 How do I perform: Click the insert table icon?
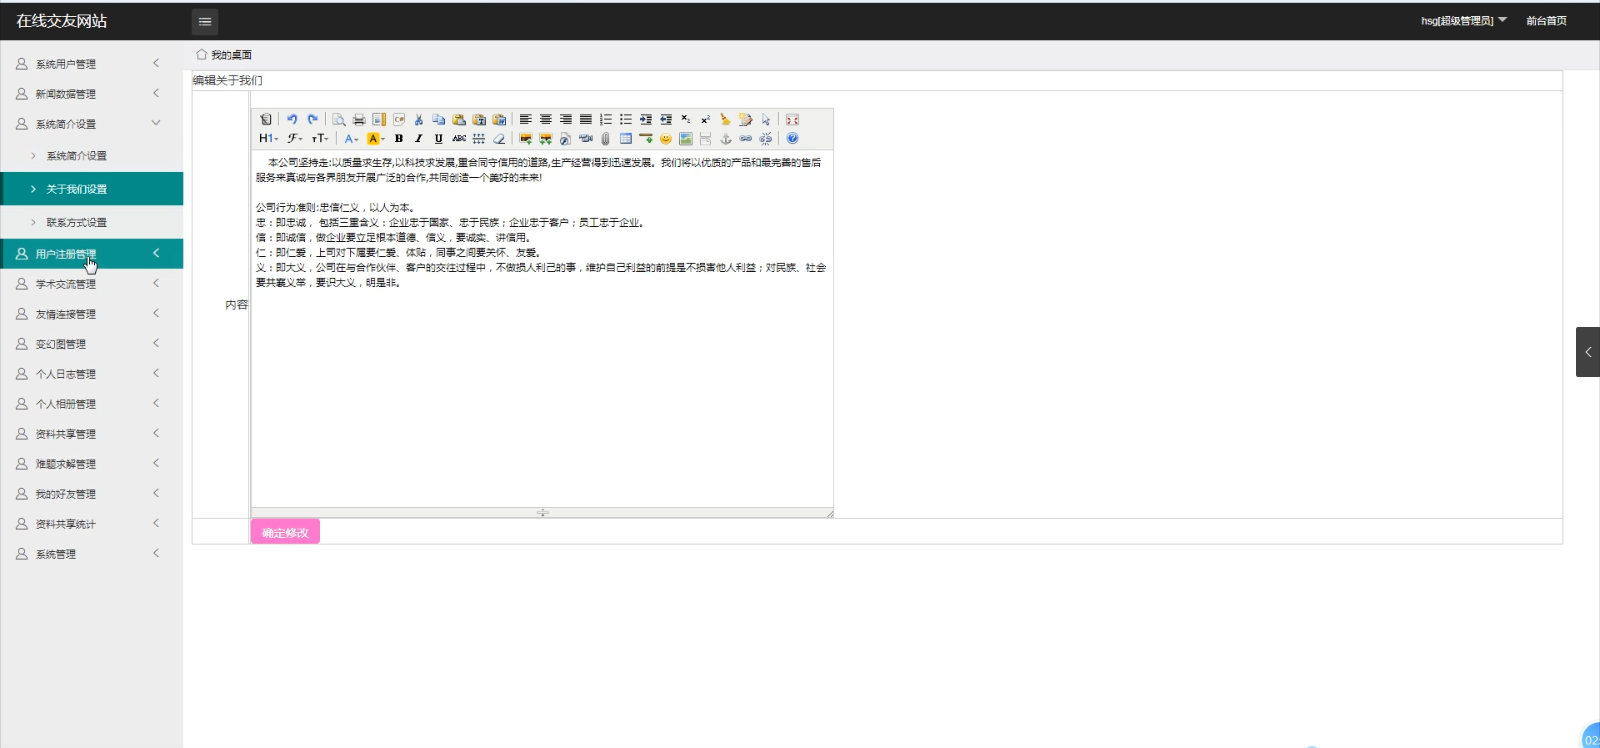(626, 139)
